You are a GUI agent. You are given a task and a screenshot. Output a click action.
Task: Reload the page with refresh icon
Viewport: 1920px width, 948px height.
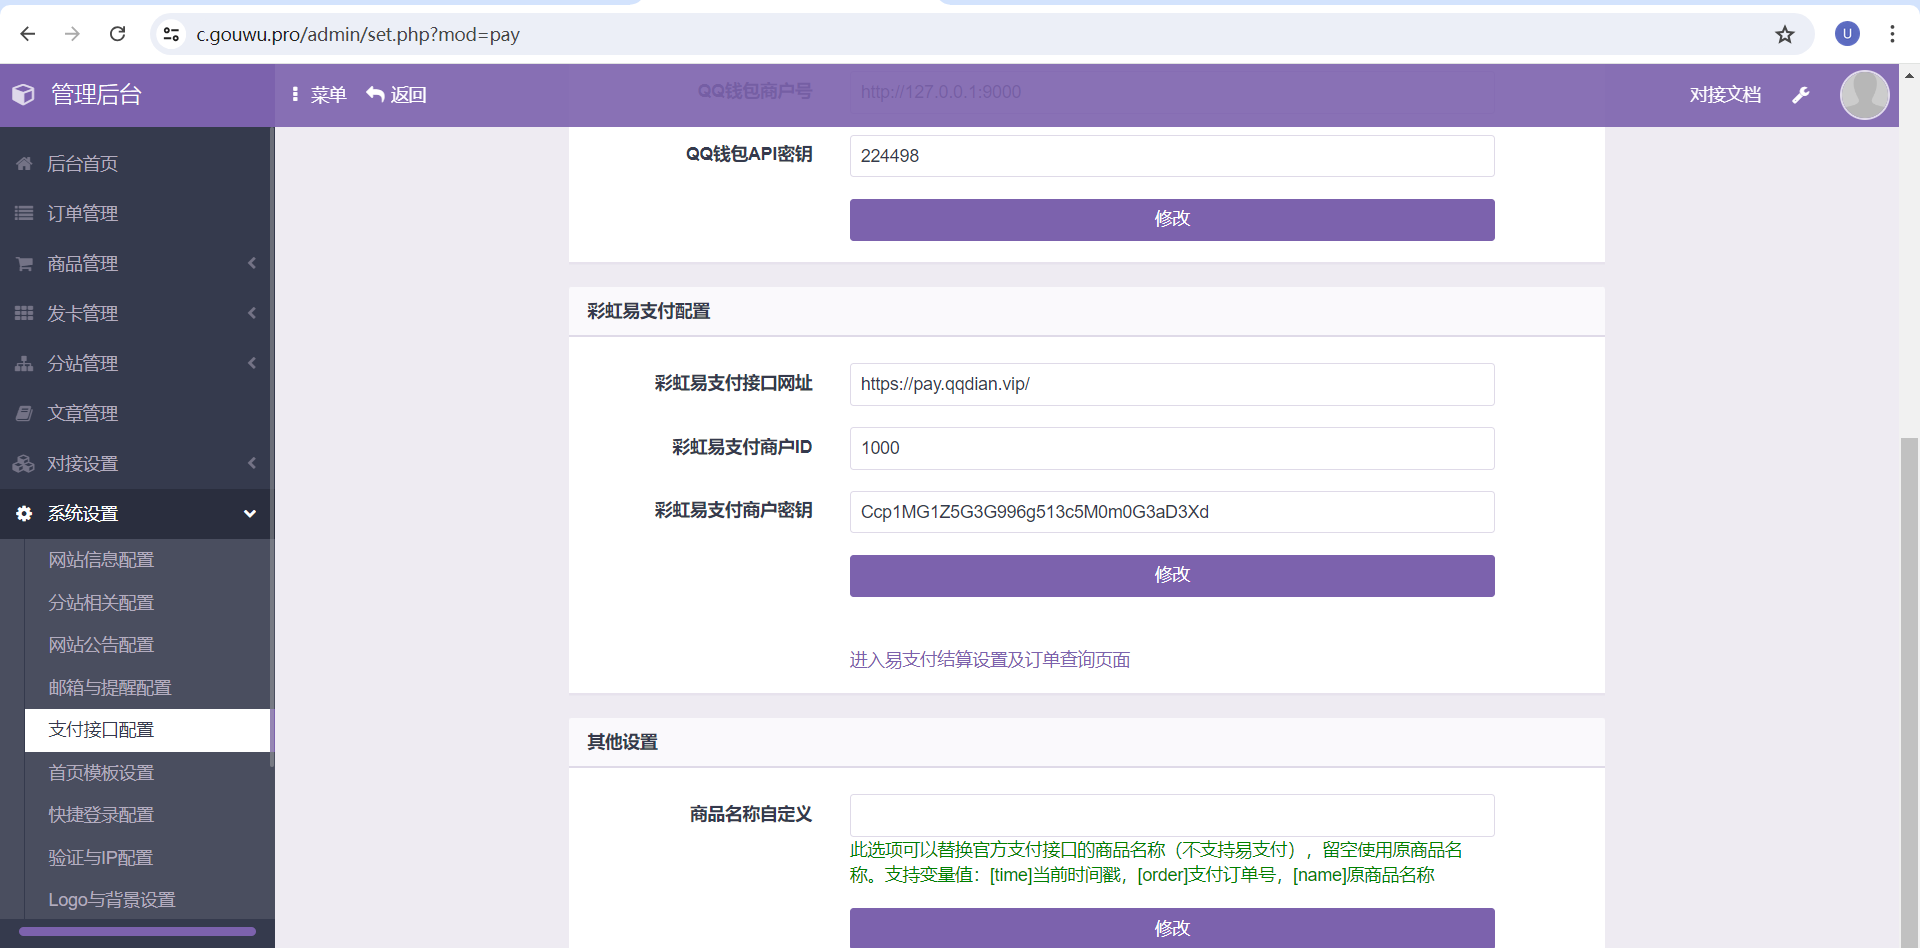(x=117, y=34)
